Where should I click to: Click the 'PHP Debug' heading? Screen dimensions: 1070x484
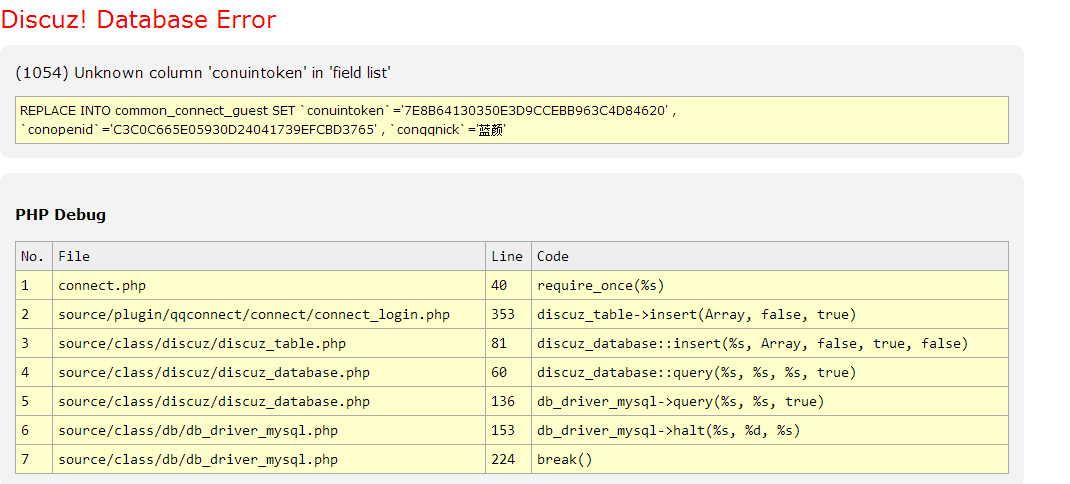61,215
